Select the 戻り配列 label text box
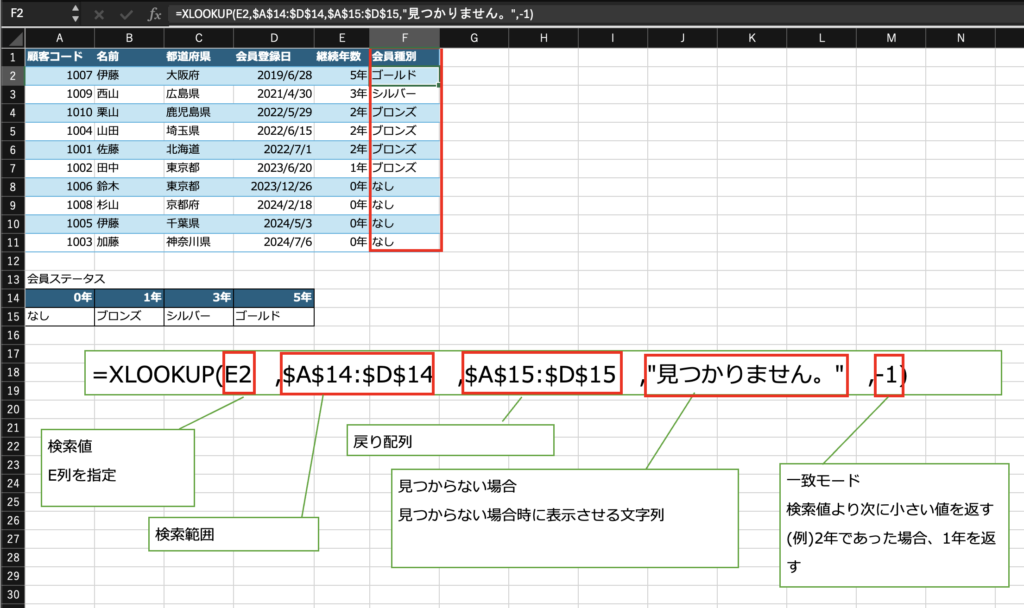The width and height of the screenshot is (1024, 608). (x=450, y=439)
